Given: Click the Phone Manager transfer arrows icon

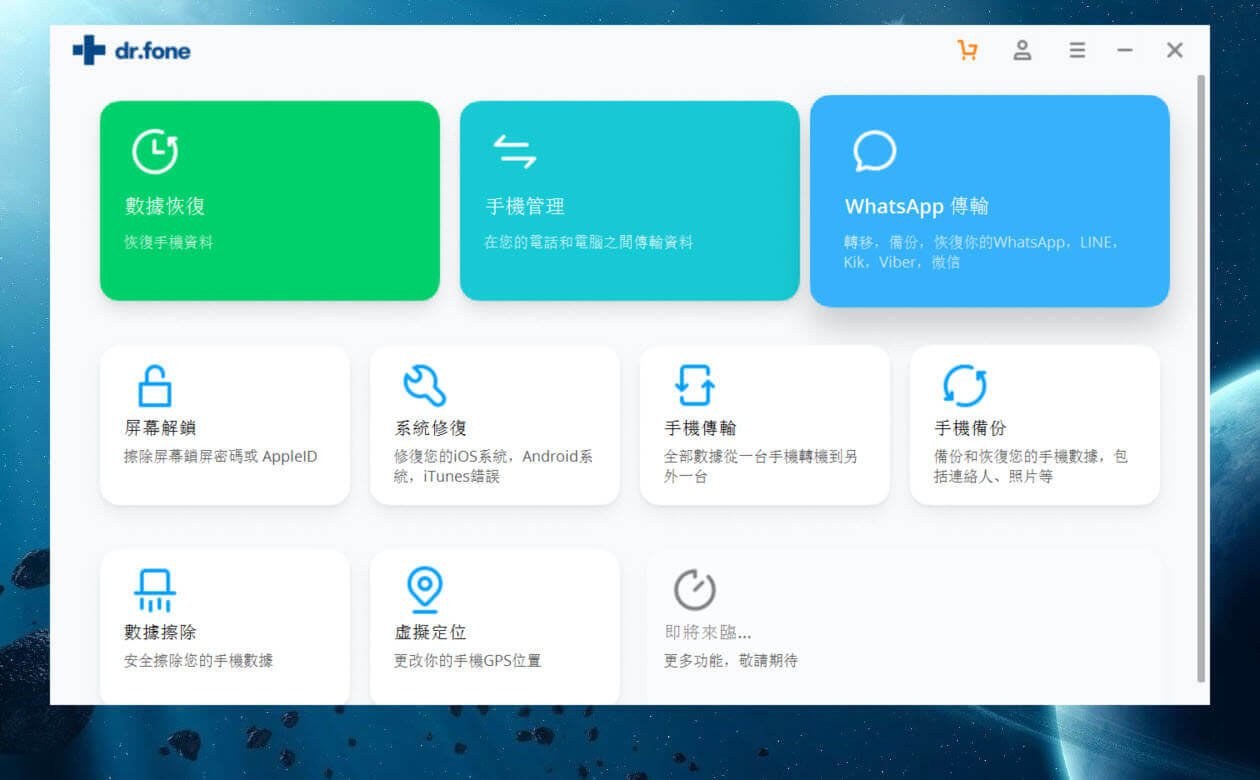Looking at the screenshot, I should point(515,151).
